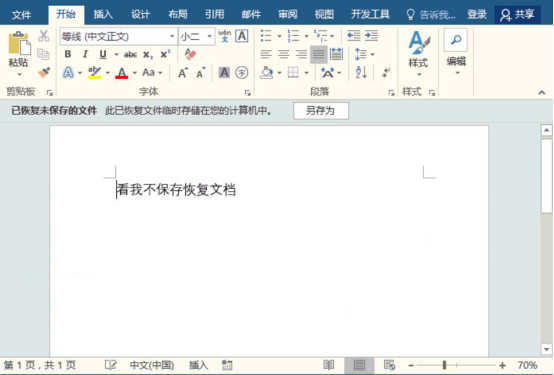Viewport: 554px width, 375px height.
Task: Click the Find magnifier in Editing
Action: [456, 40]
